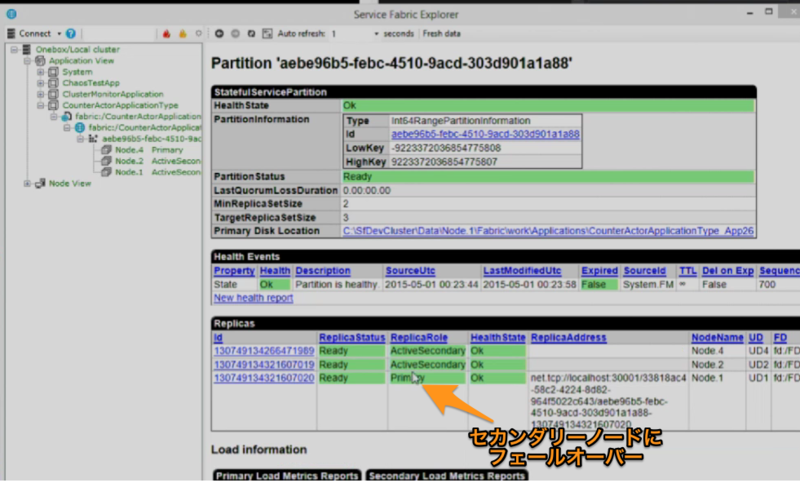
Task: Click the small heart health filter icon
Action: click(198, 34)
